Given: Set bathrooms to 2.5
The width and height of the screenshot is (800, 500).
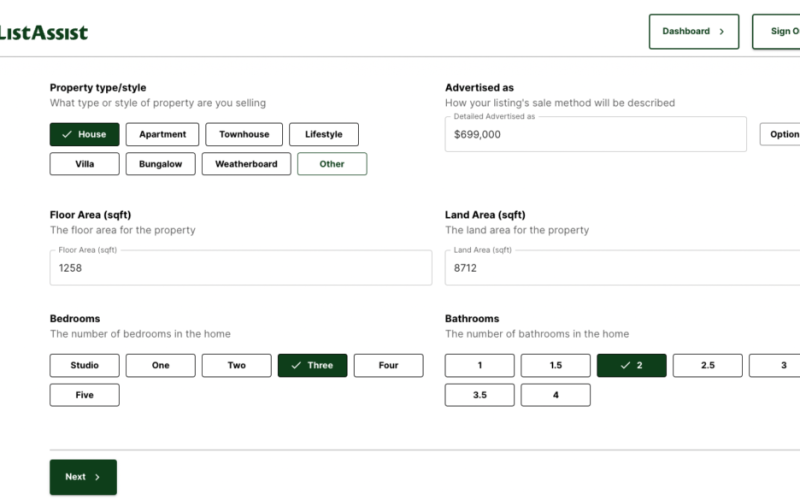Looking at the screenshot, I should tap(707, 365).
